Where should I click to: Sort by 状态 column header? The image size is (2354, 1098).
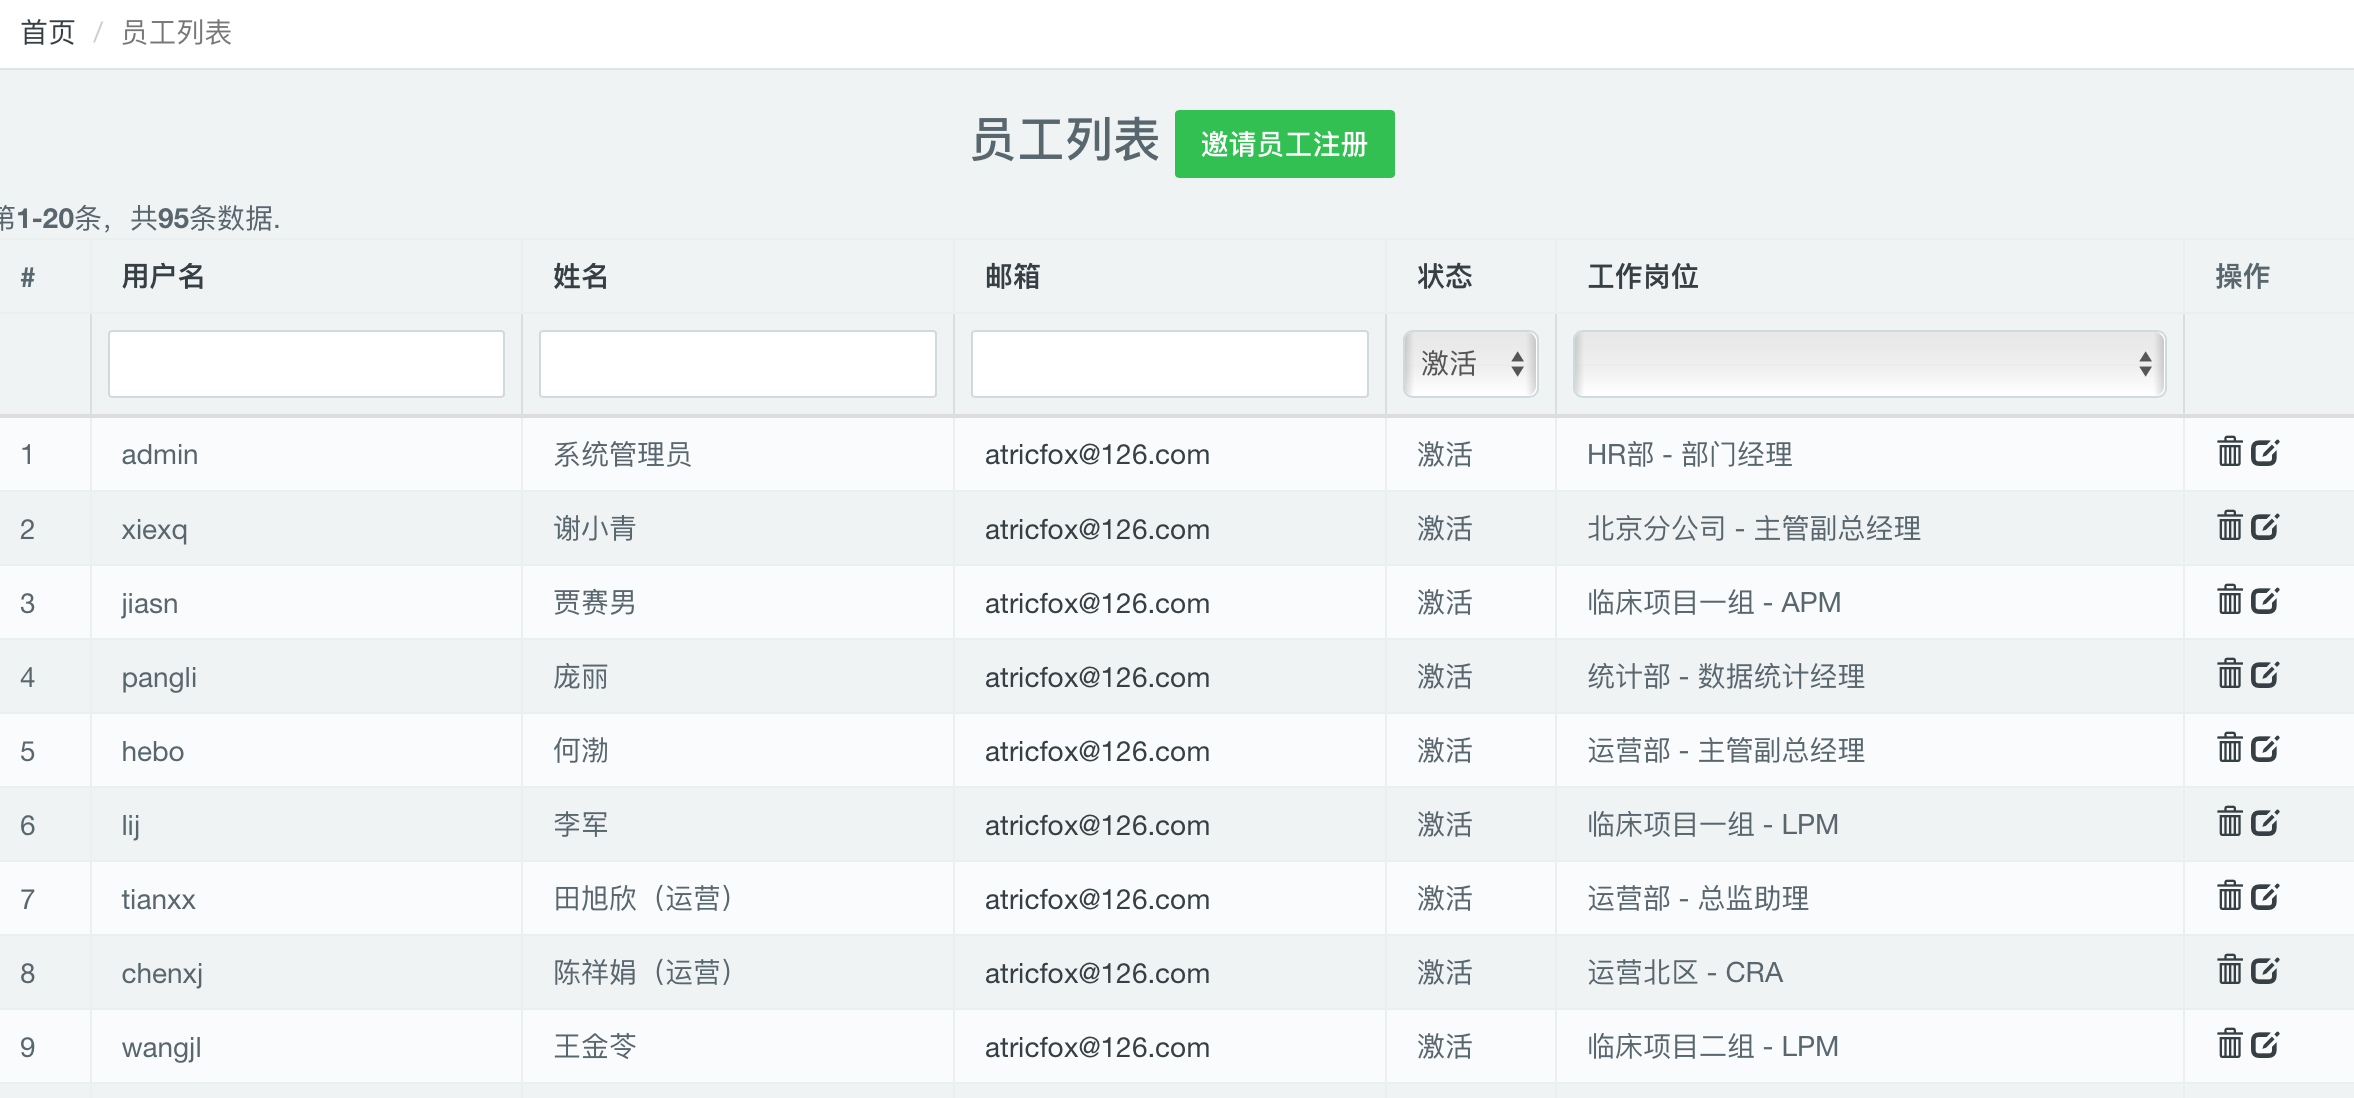click(x=1445, y=276)
